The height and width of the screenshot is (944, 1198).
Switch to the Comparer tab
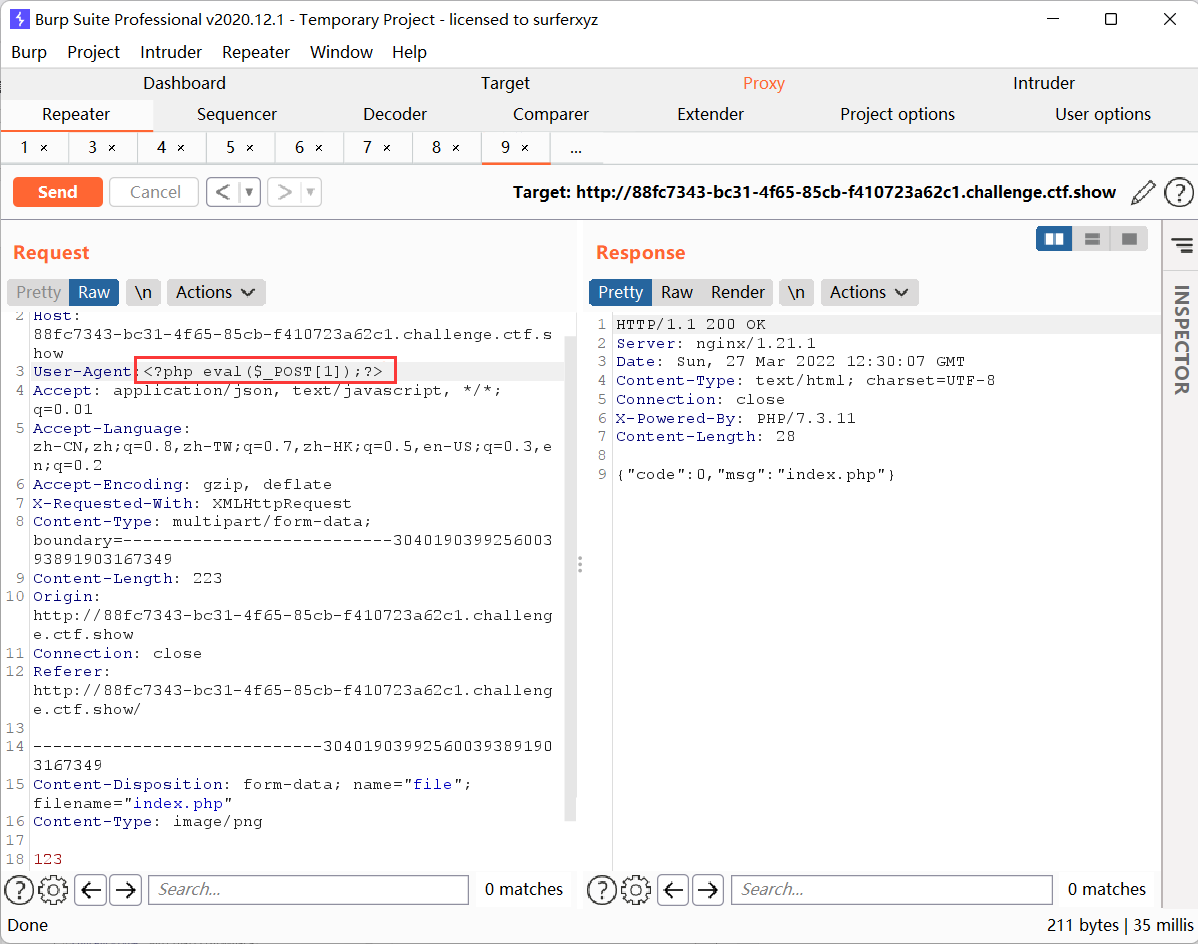click(551, 115)
